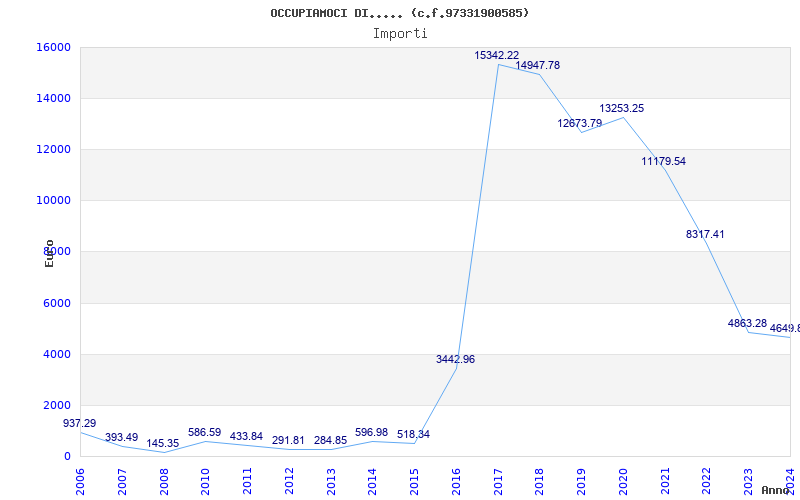Click the 13253.25 data label
Screen dimensions: 800x500
(621, 108)
